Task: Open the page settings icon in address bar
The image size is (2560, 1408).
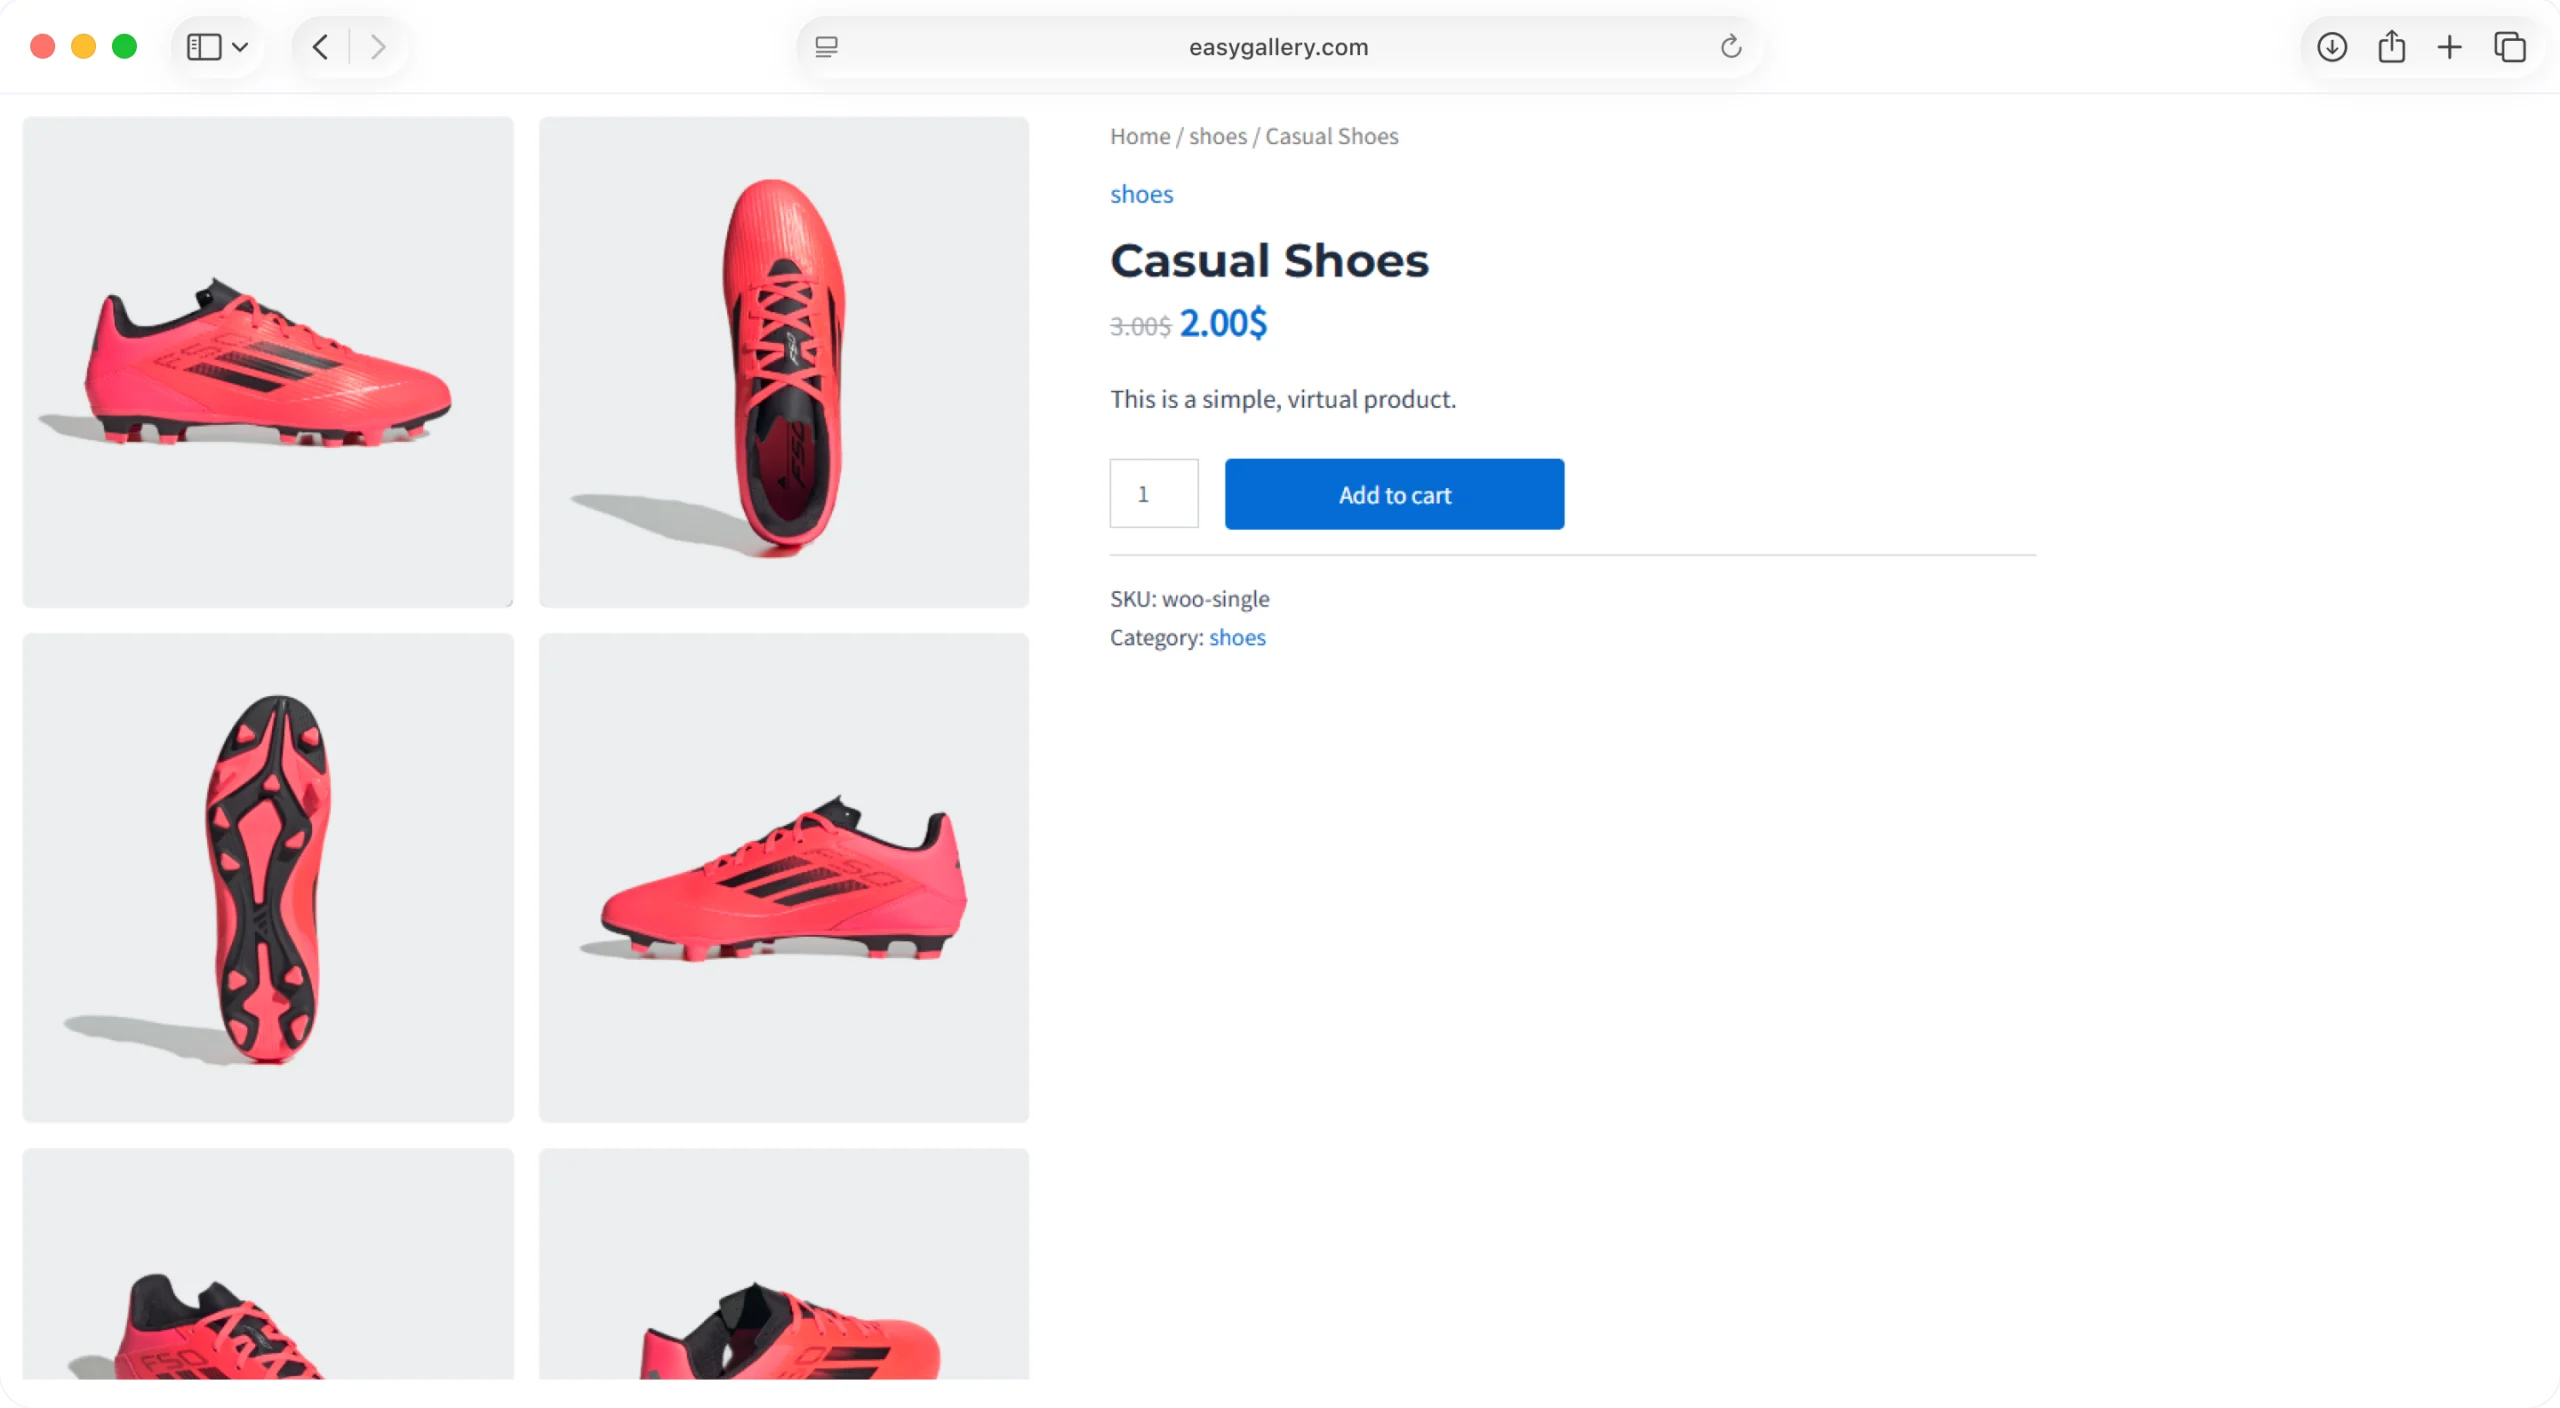Action: 826,47
